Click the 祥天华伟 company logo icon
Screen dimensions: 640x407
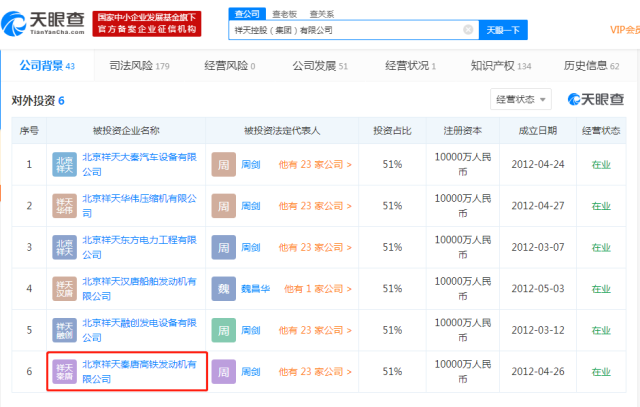tap(63, 206)
